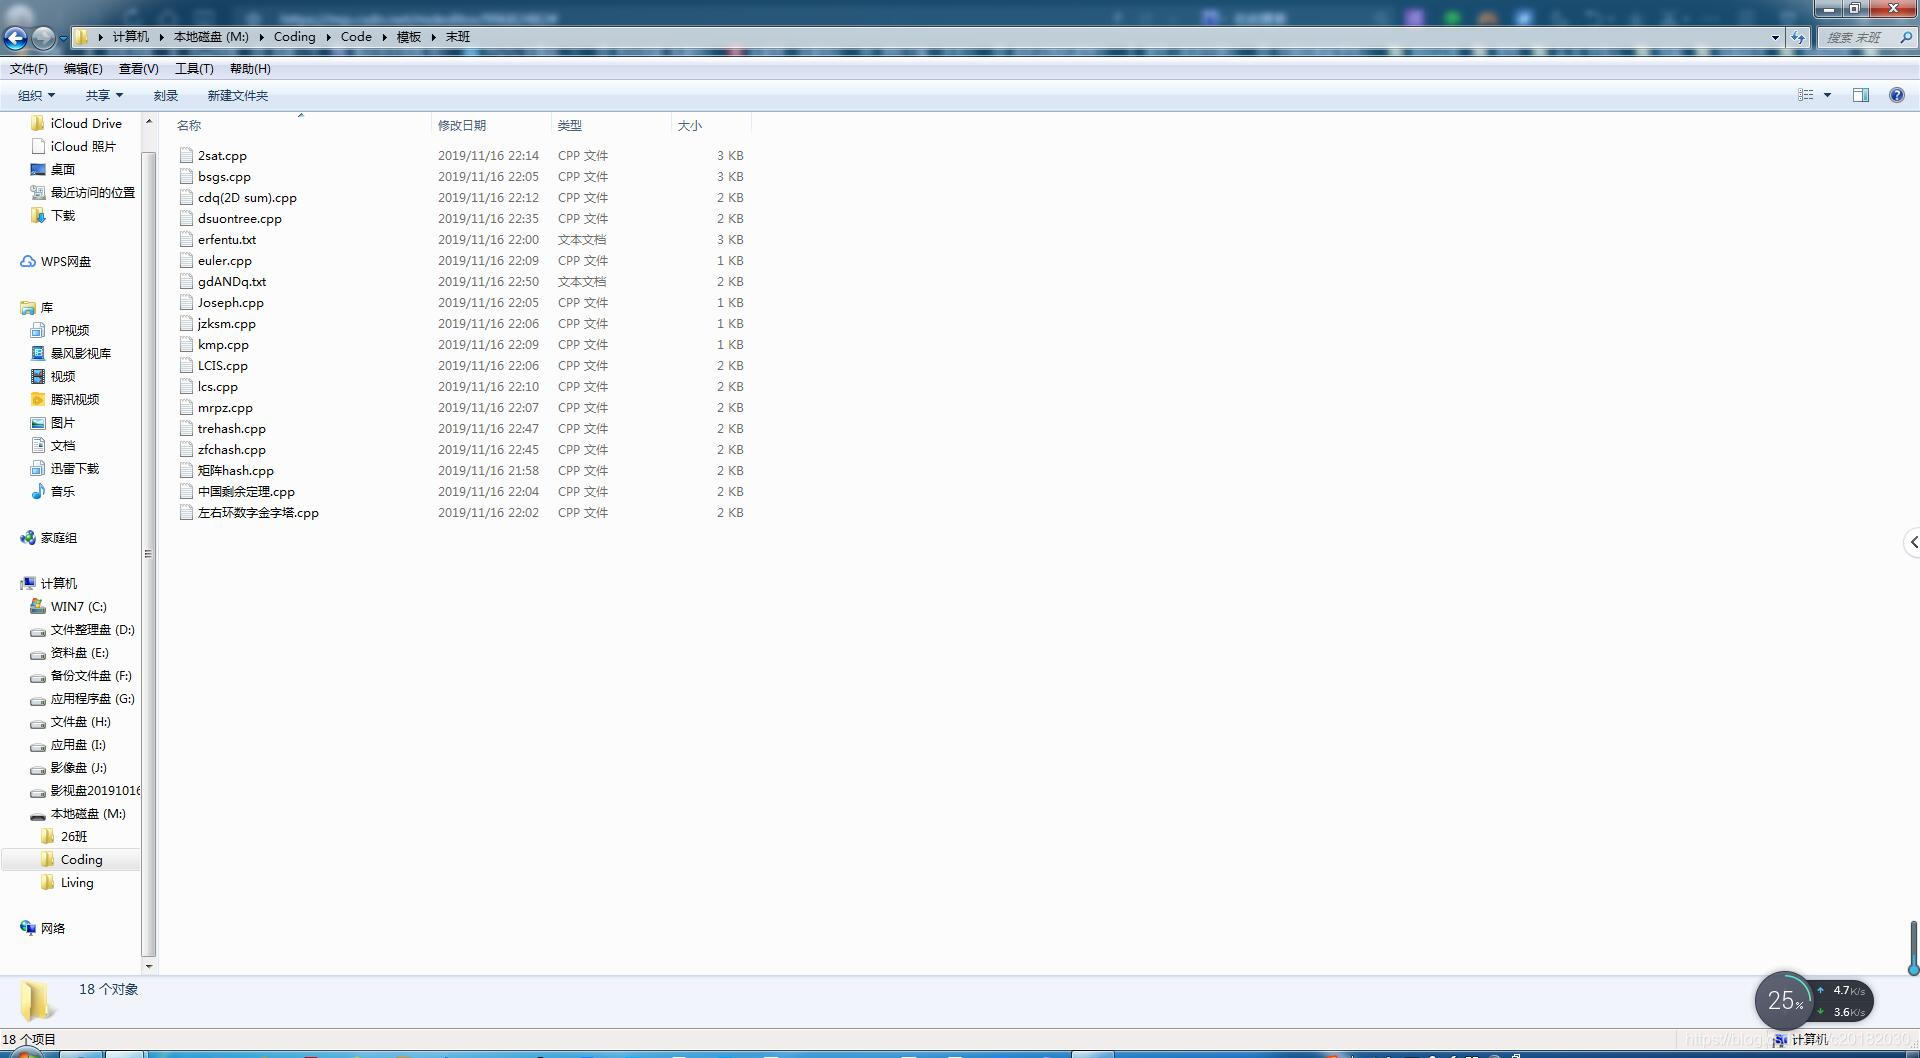Click sidebar scrollbar down arrow

[x=149, y=966]
